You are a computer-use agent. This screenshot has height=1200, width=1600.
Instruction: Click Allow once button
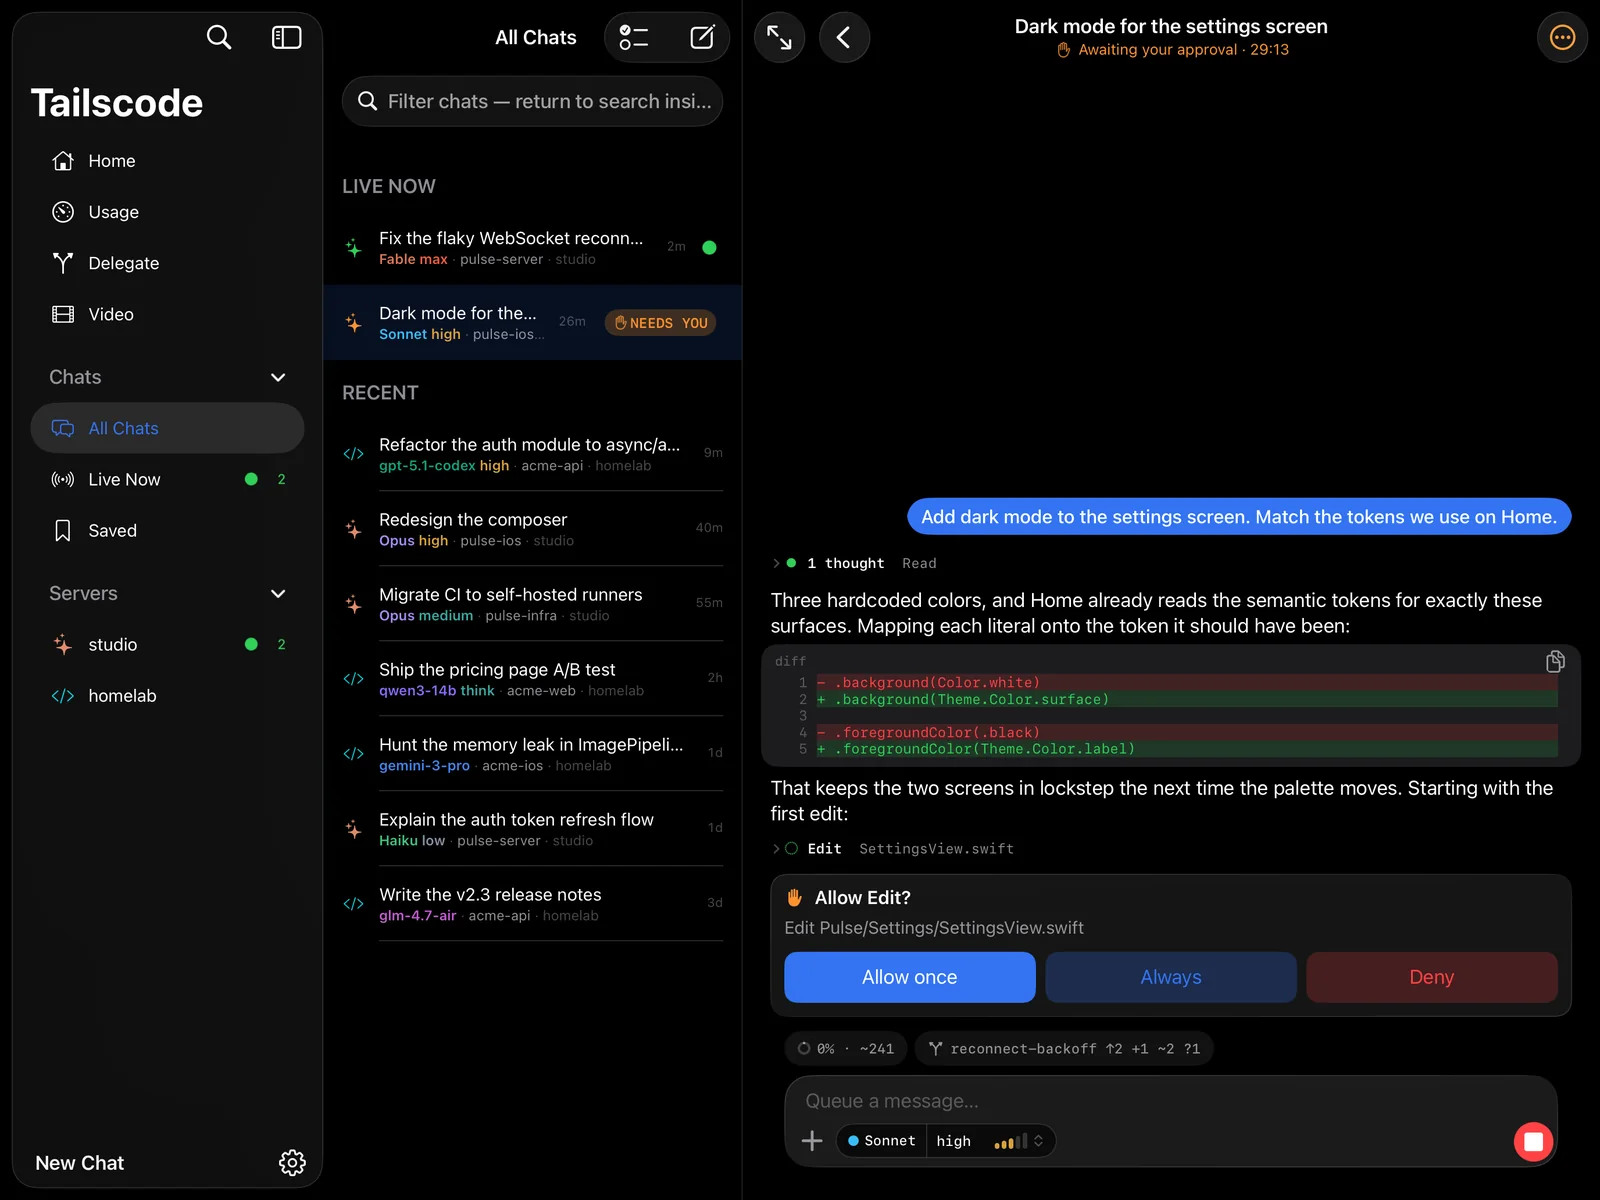[x=909, y=977]
